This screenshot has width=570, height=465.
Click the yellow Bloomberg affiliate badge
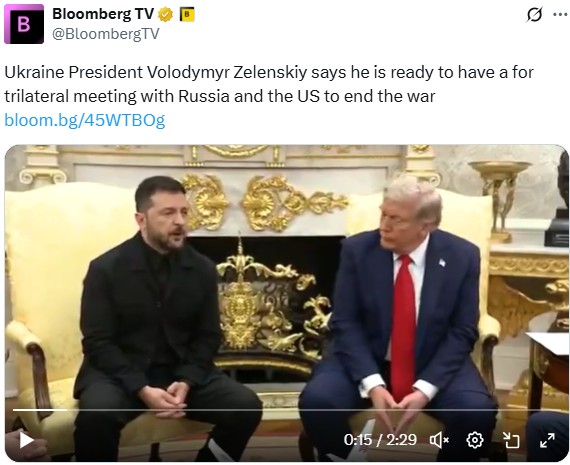[187, 15]
